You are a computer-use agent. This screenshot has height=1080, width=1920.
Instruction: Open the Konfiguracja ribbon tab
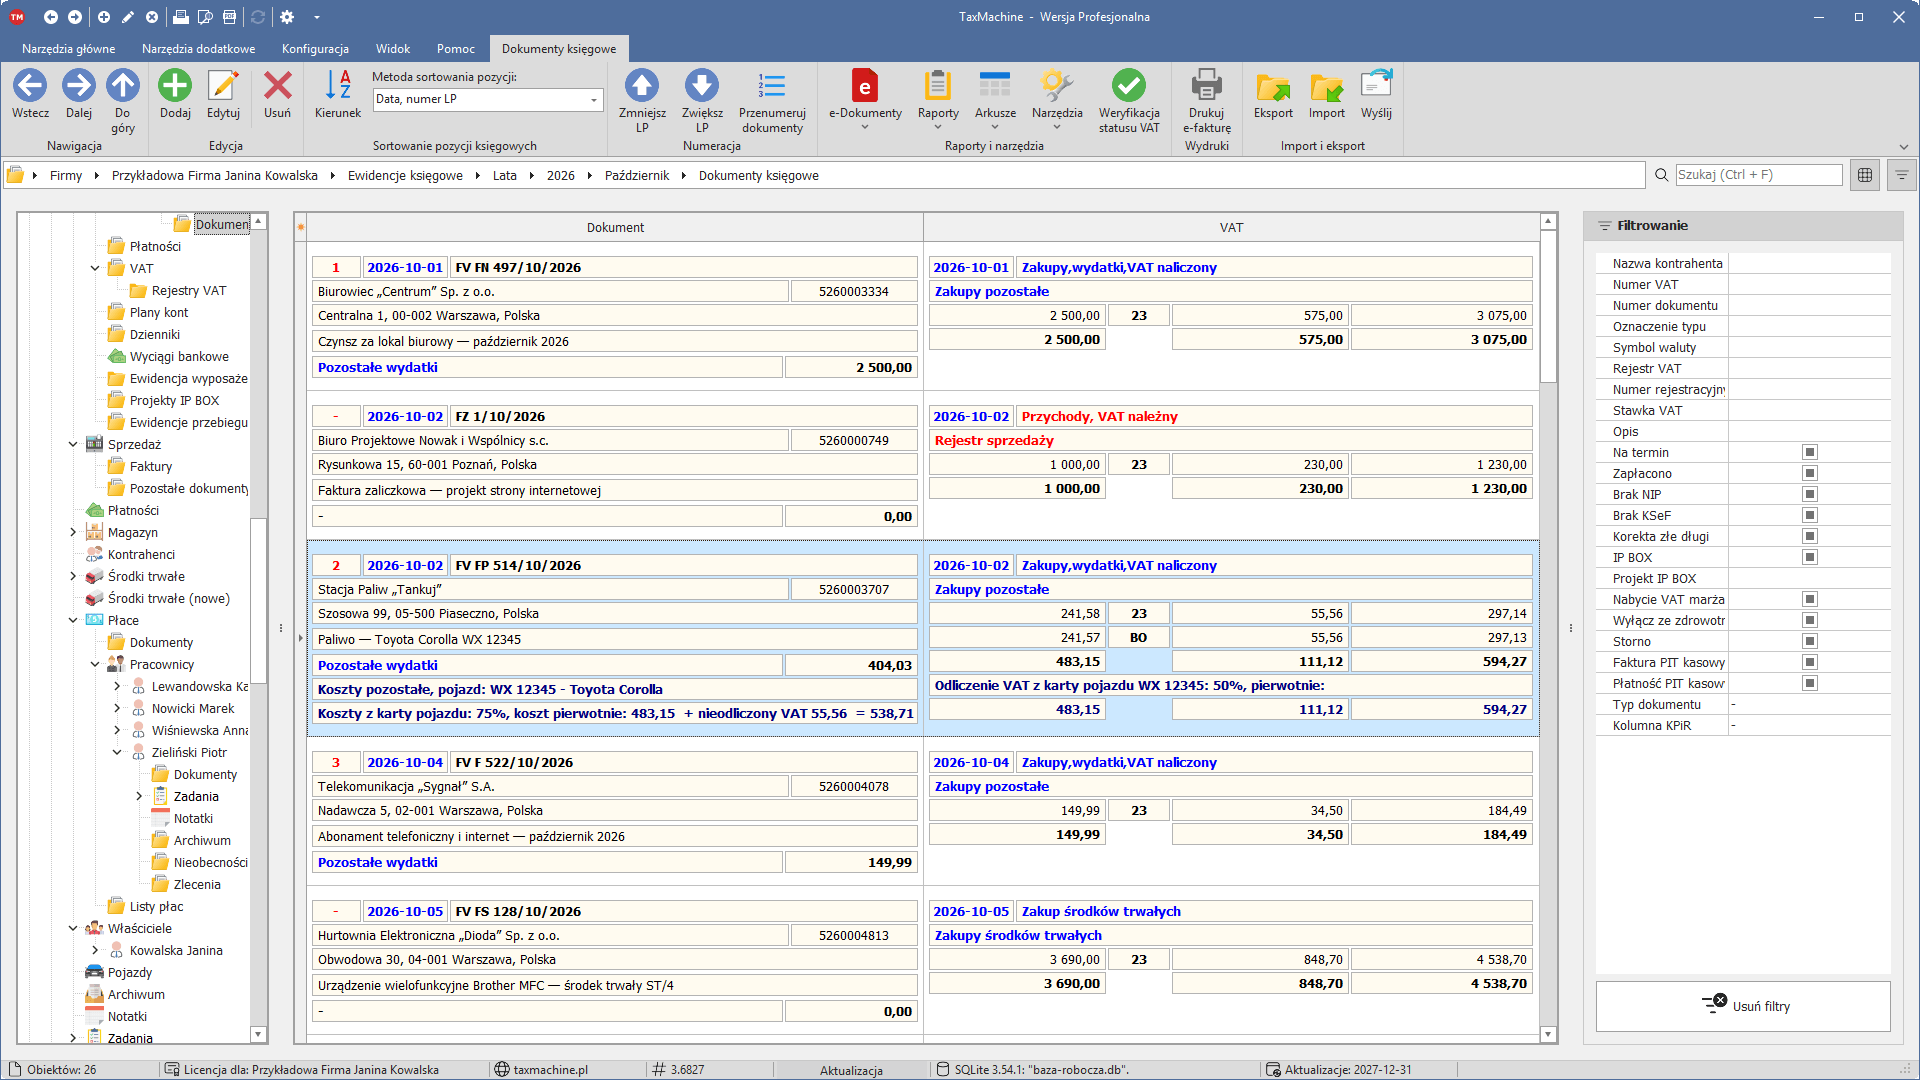(x=315, y=49)
